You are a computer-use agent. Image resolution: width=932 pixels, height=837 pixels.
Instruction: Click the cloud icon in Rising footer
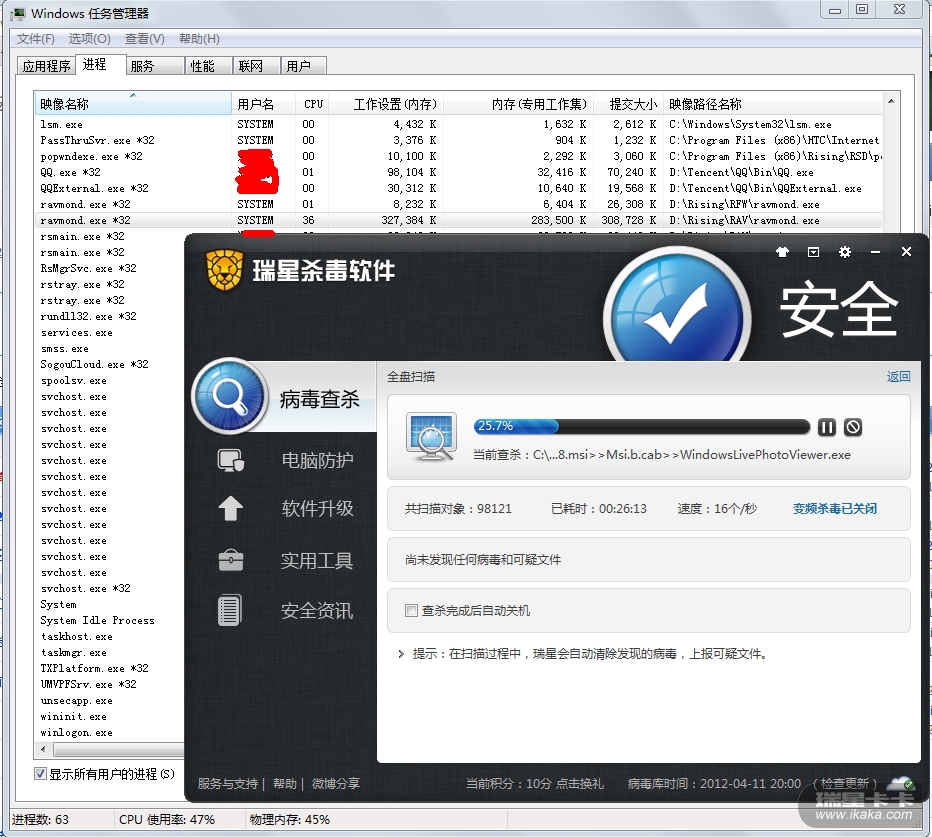point(901,782)
